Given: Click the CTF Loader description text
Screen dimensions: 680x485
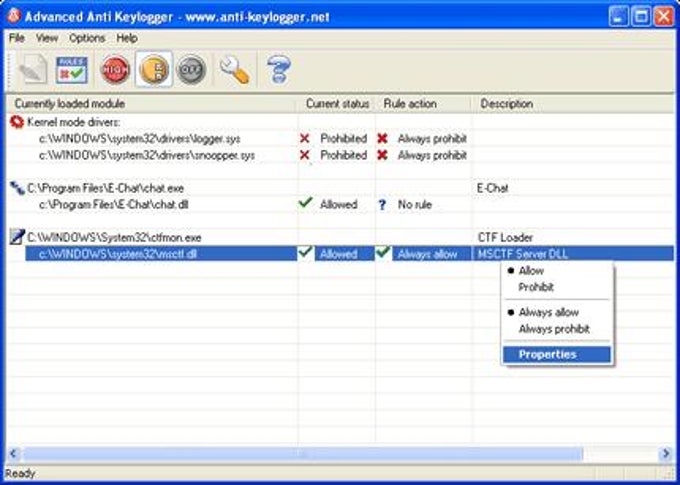Looking at the screenshot, I should point(505,237).
